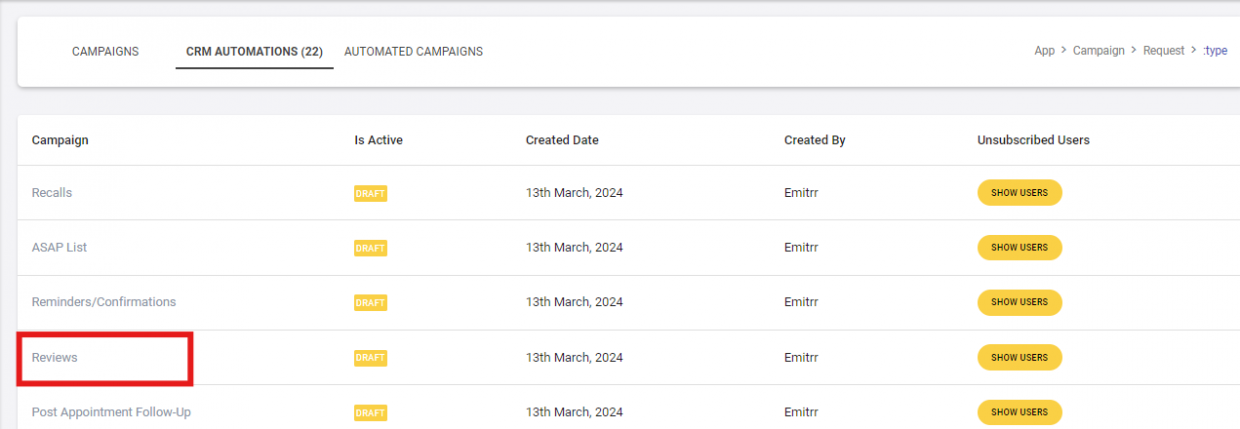Open the Post Appointment Follow-Up campaign
The width and height of the screenshot is (1240, 429).
click(x=111, y=412)
